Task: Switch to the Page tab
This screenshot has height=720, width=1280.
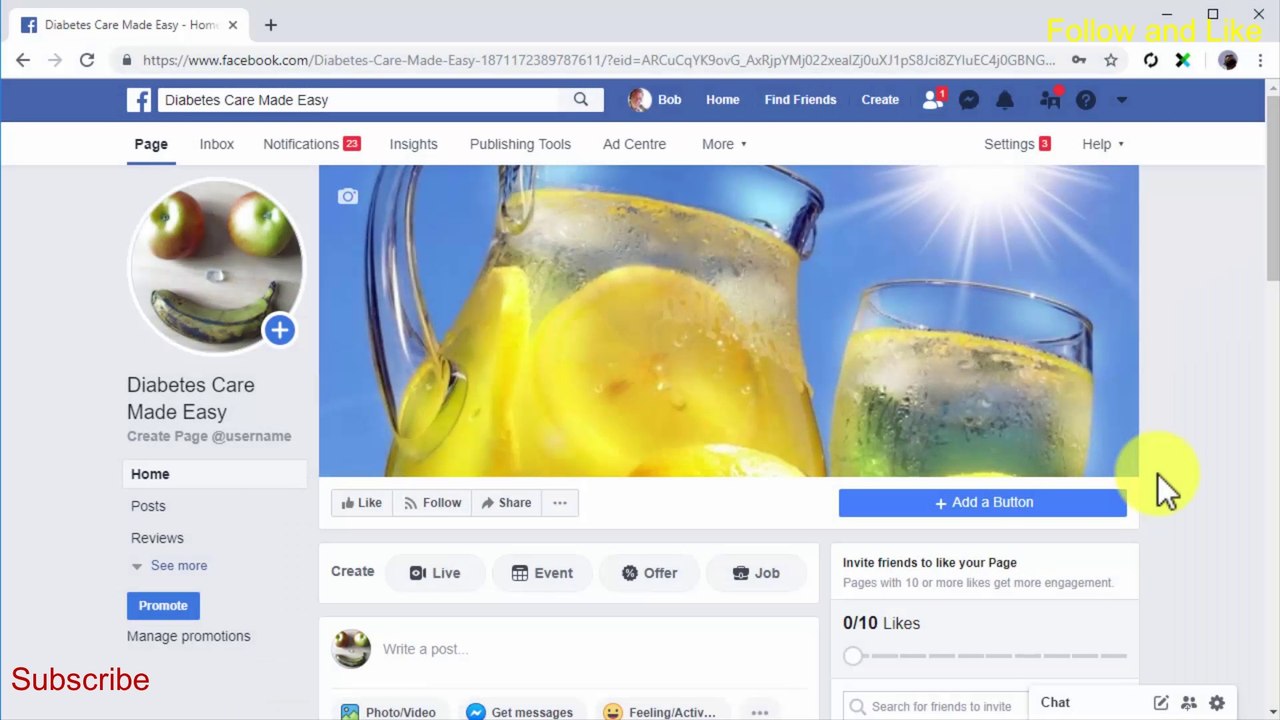Action: point(151,144)
